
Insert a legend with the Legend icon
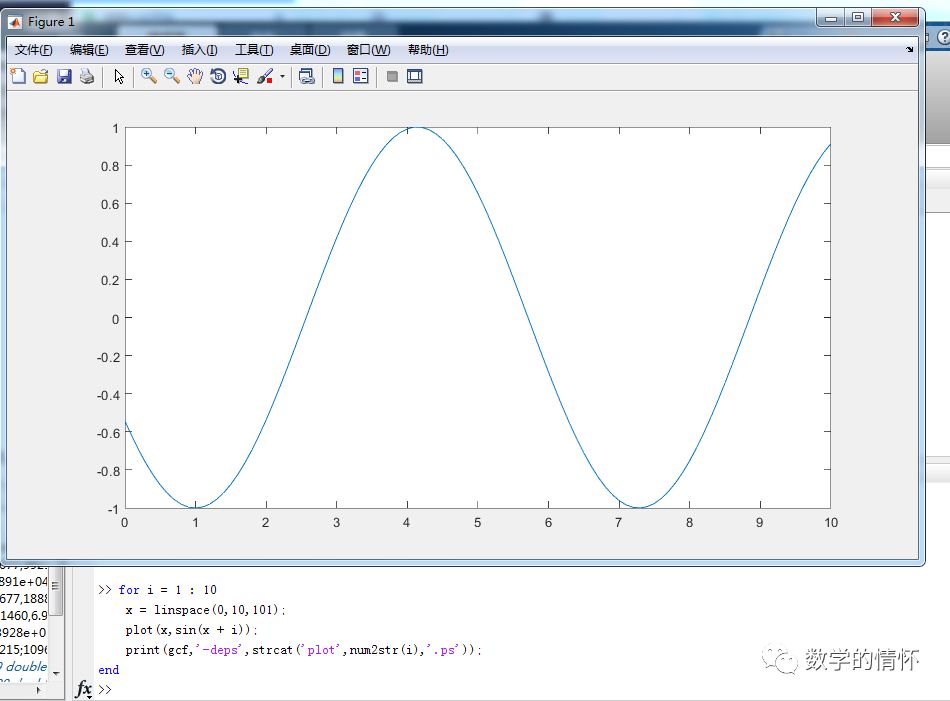pos(360,76)
